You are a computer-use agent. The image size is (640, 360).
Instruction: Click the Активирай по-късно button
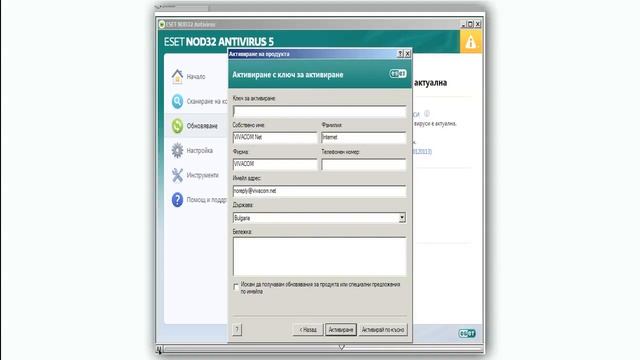tap(383, 329)
